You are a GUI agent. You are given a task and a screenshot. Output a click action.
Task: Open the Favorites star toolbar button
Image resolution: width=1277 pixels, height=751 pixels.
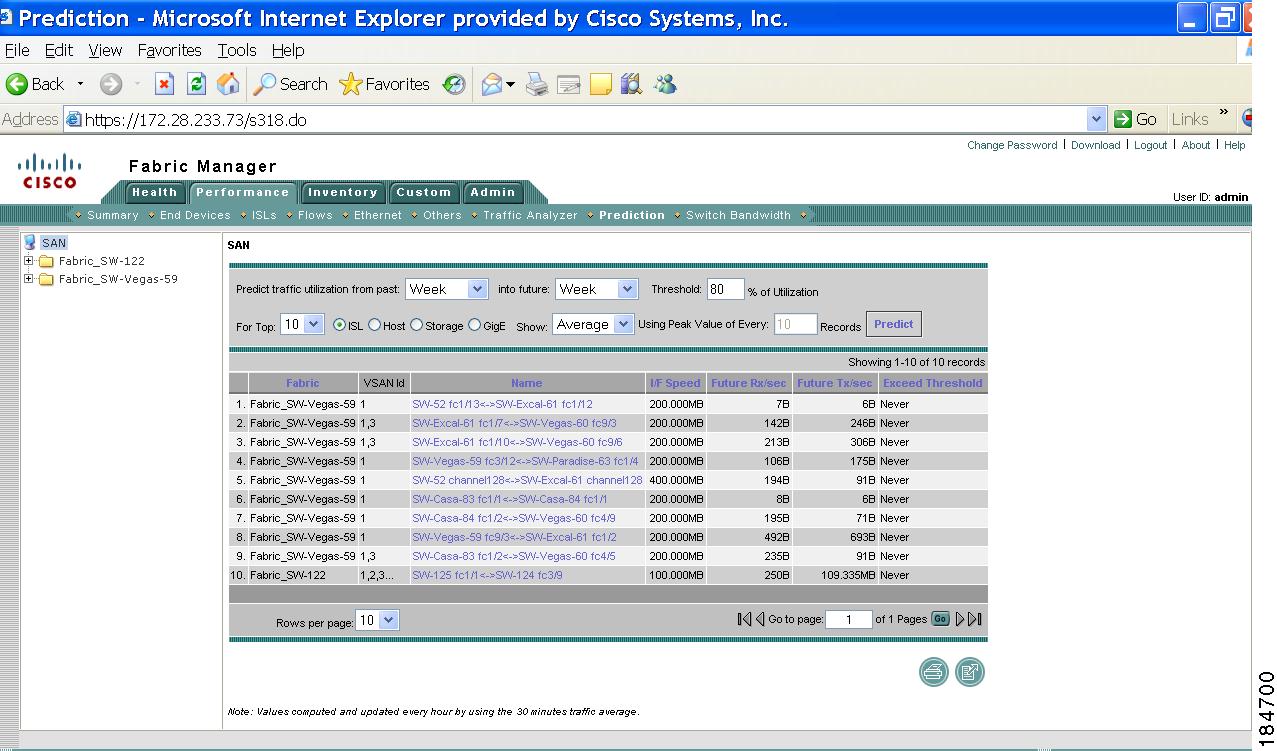pos(385,85)
